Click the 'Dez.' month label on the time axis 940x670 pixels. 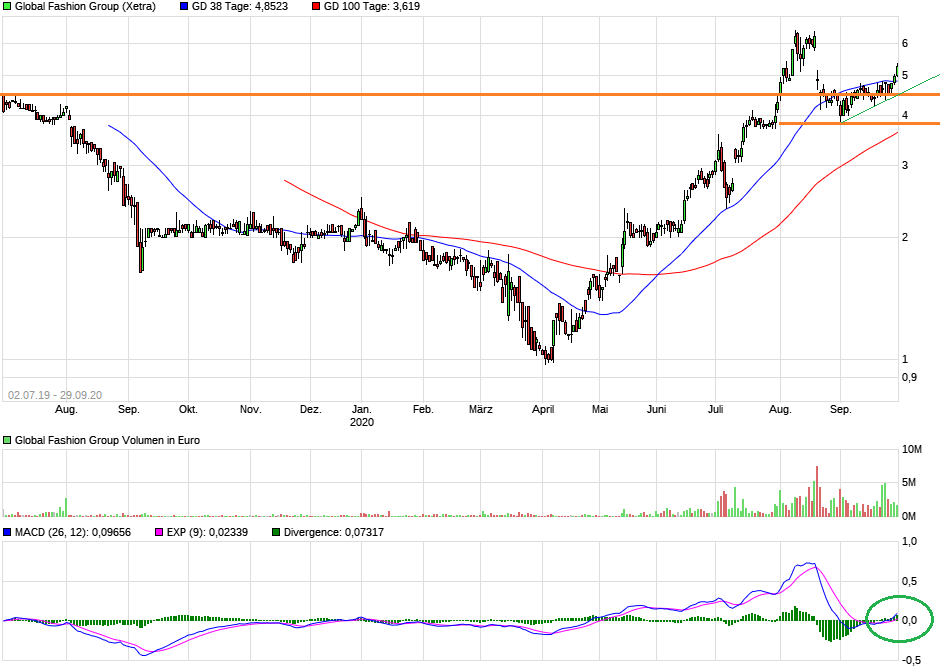pyautogui.click(x=311, y=409)
